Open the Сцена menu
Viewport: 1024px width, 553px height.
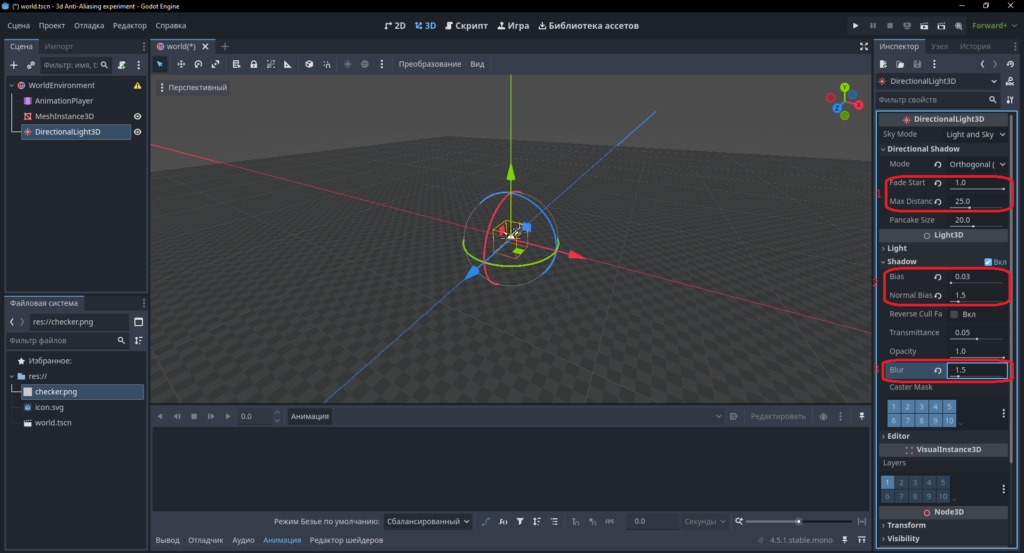pos(18,25)
